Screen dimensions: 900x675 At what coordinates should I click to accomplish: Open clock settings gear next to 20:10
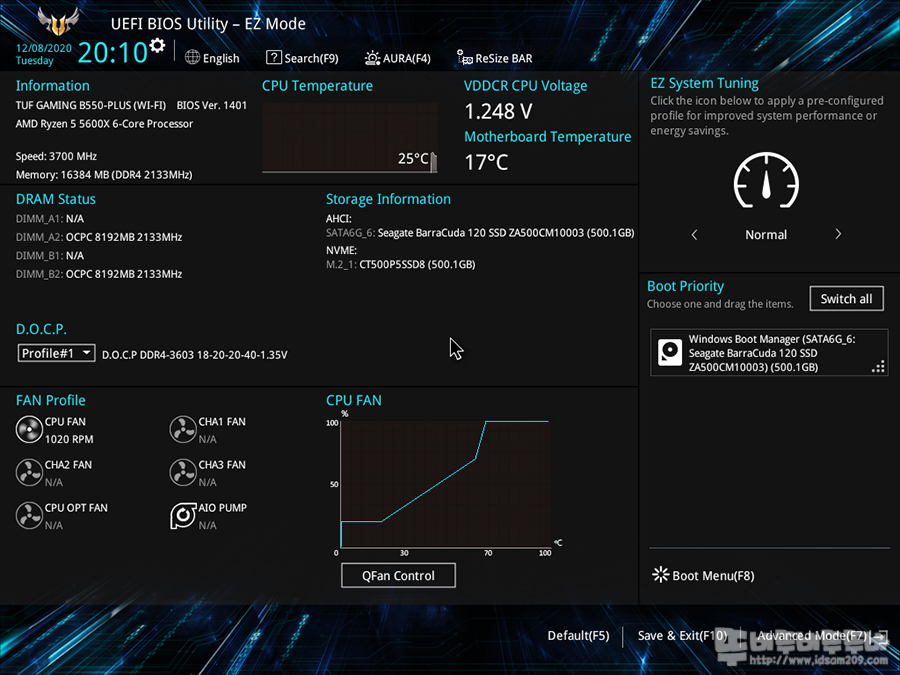pos(157,45)
